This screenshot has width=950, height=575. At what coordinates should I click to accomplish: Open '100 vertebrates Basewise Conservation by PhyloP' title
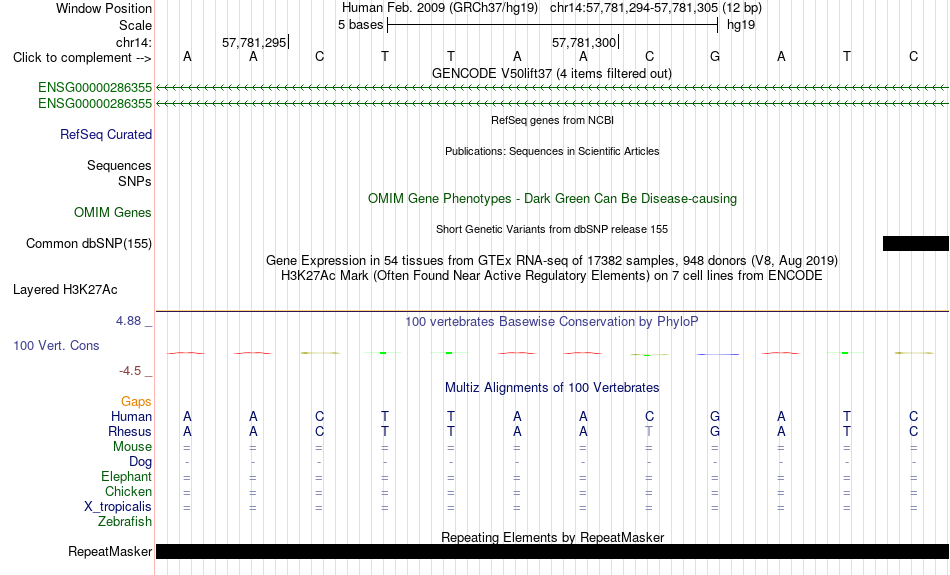tap(552, 322)
